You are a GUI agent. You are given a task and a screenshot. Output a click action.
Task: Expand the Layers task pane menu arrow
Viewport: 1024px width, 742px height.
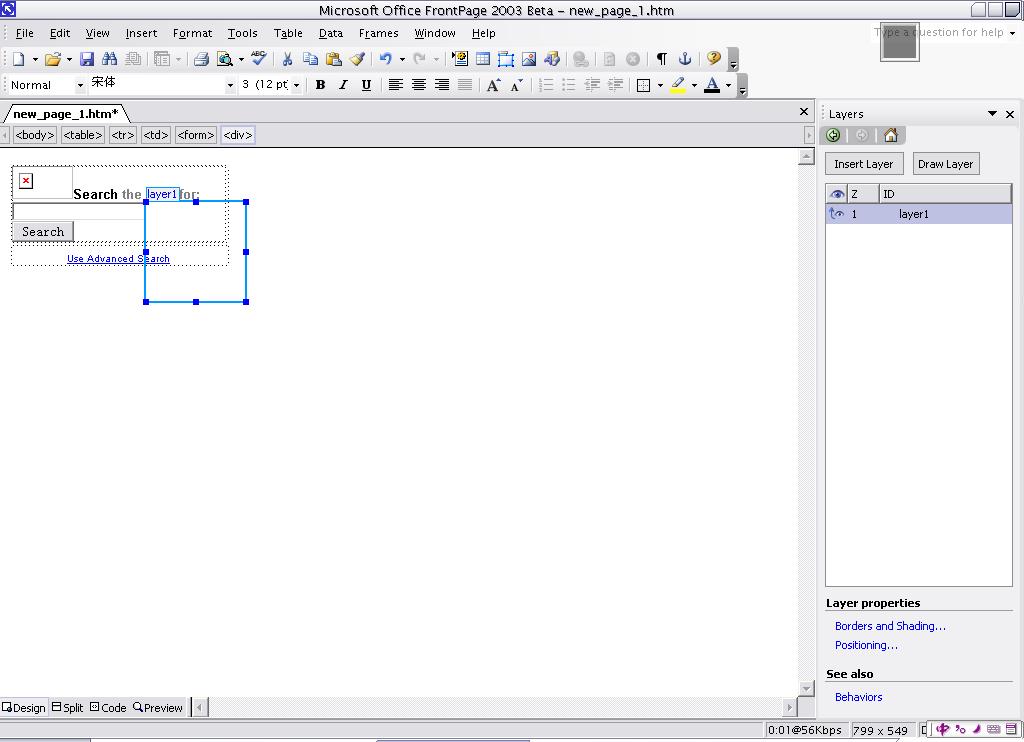pyautogui.click(x=992, y=114)
